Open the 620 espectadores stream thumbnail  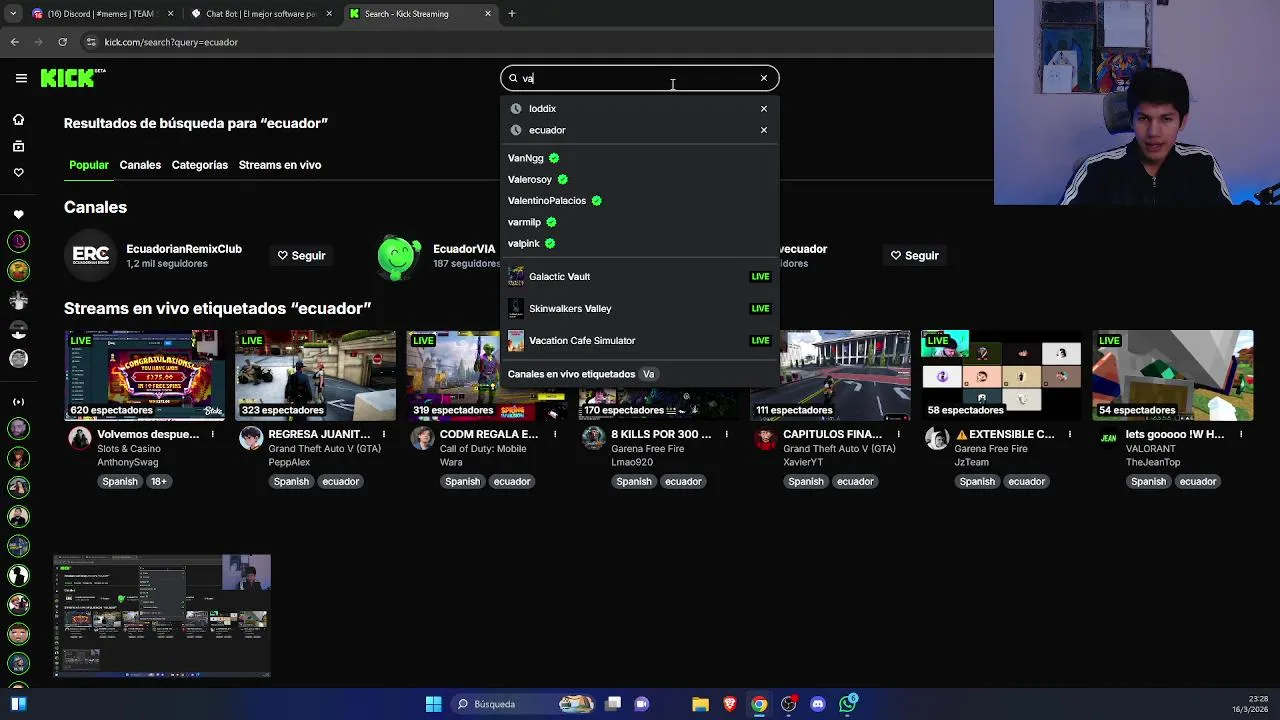pyautogui.click(x=145, y=375)
